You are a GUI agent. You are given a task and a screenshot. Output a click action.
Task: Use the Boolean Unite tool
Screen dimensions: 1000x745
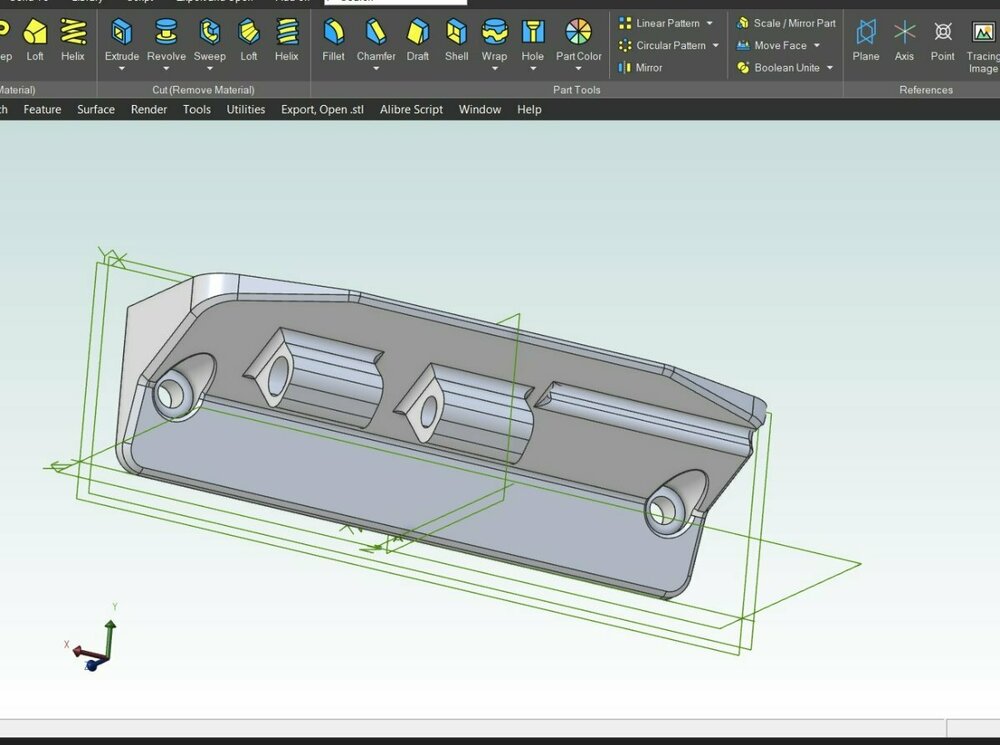(778, 68)
